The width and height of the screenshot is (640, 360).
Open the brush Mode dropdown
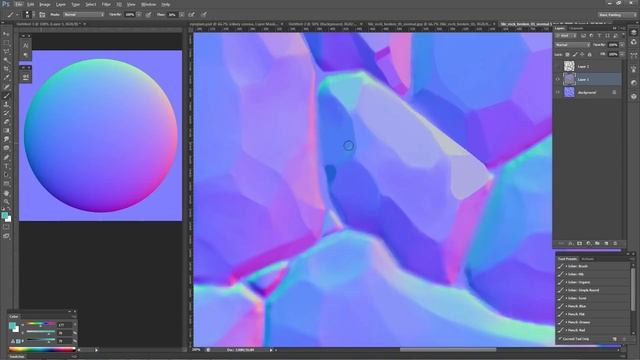(84, 15)
